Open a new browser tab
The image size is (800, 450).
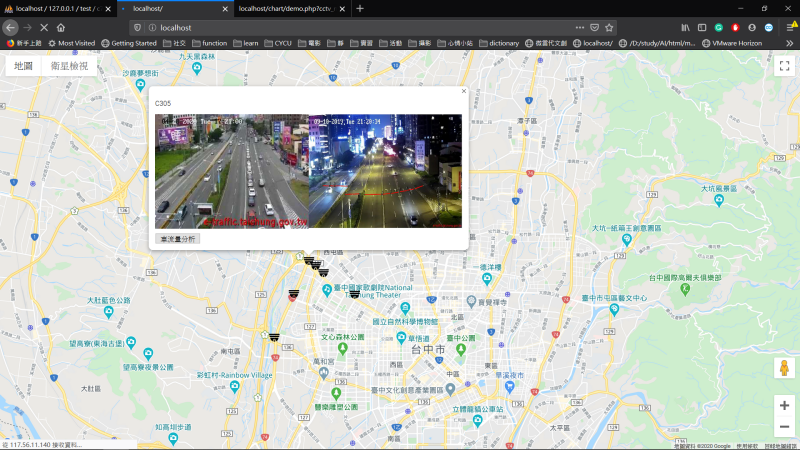coord(360,9)
